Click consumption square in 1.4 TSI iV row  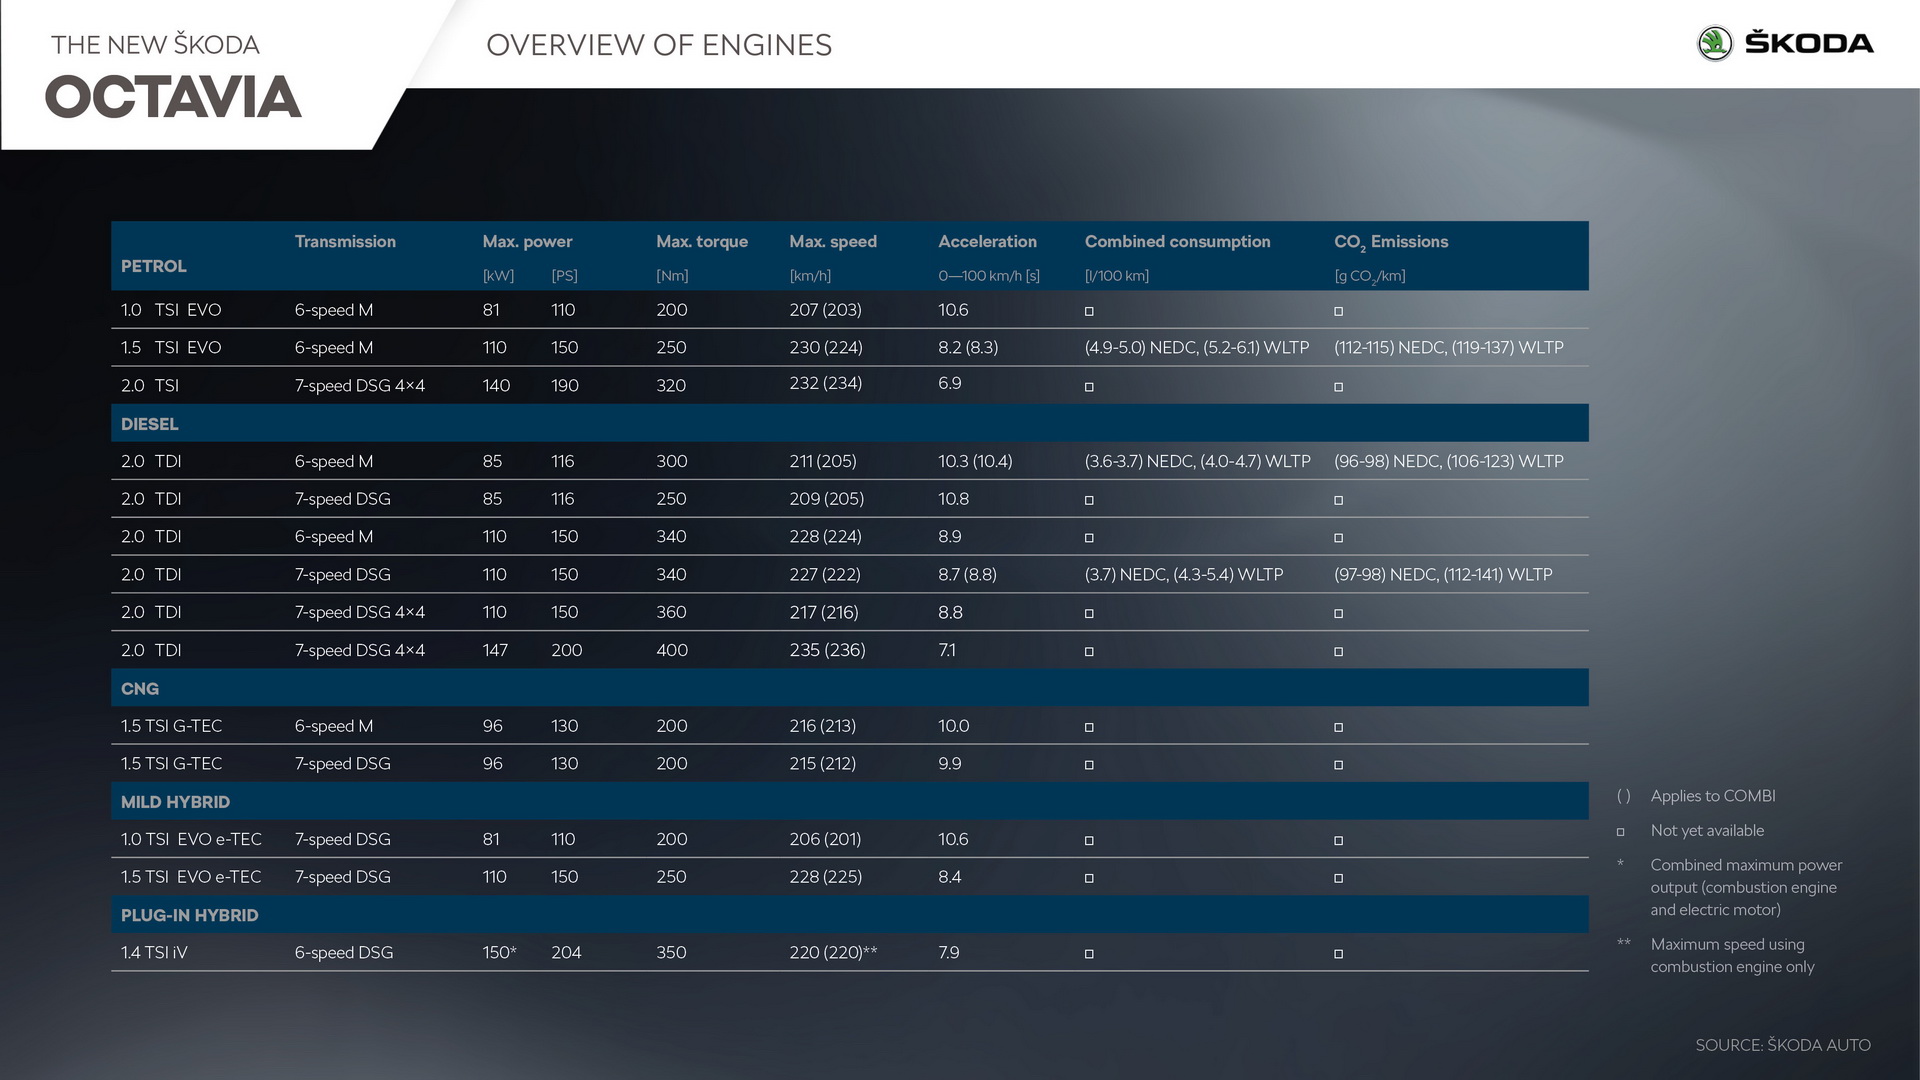pyautogui.click(x=1089, y=954)
